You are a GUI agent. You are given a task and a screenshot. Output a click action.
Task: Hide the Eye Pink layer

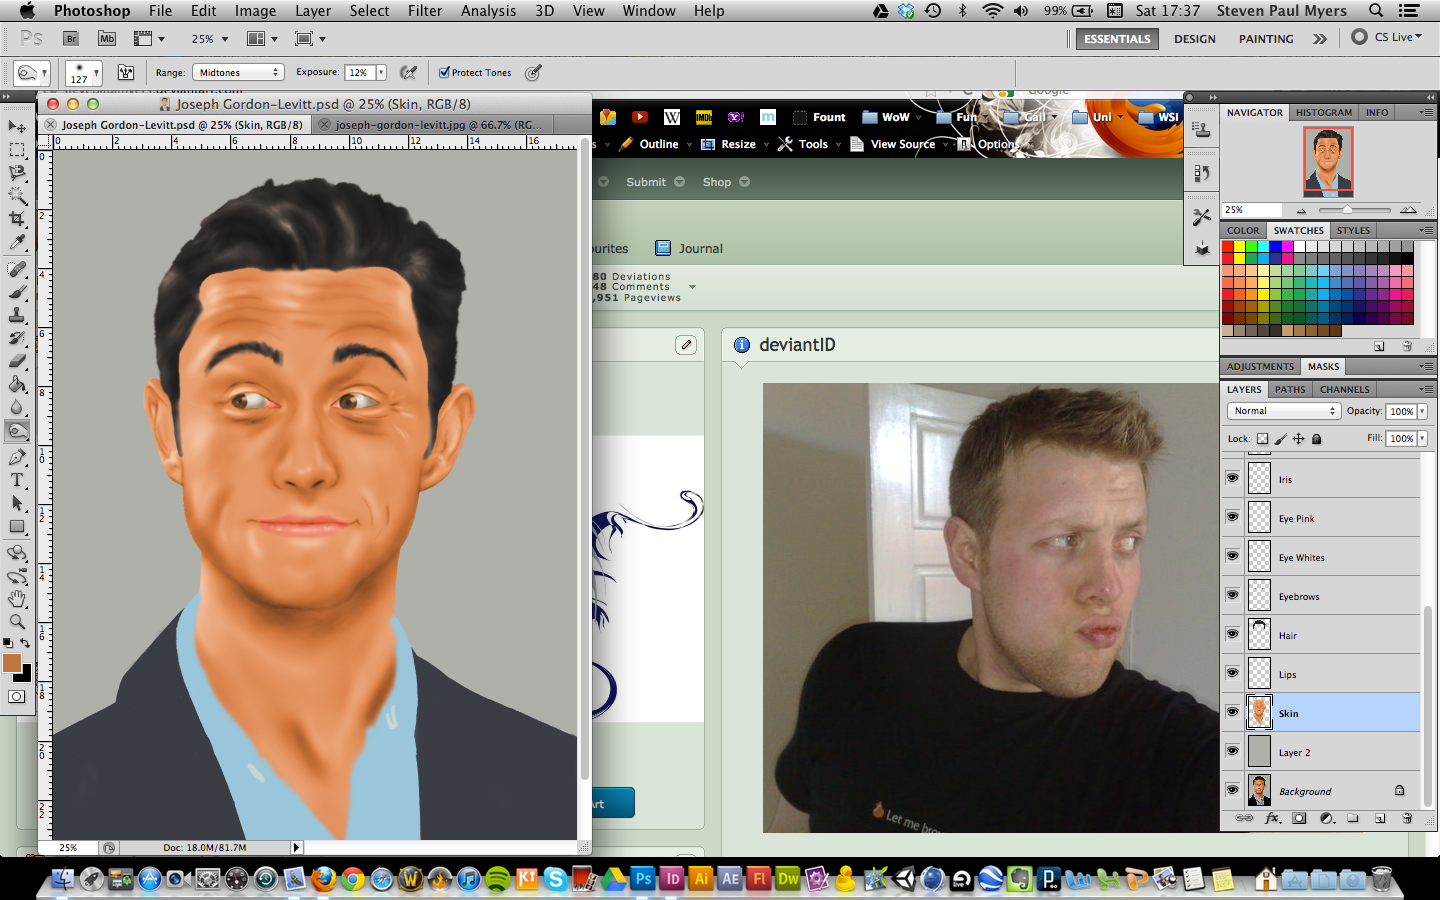coord(1232,518)
